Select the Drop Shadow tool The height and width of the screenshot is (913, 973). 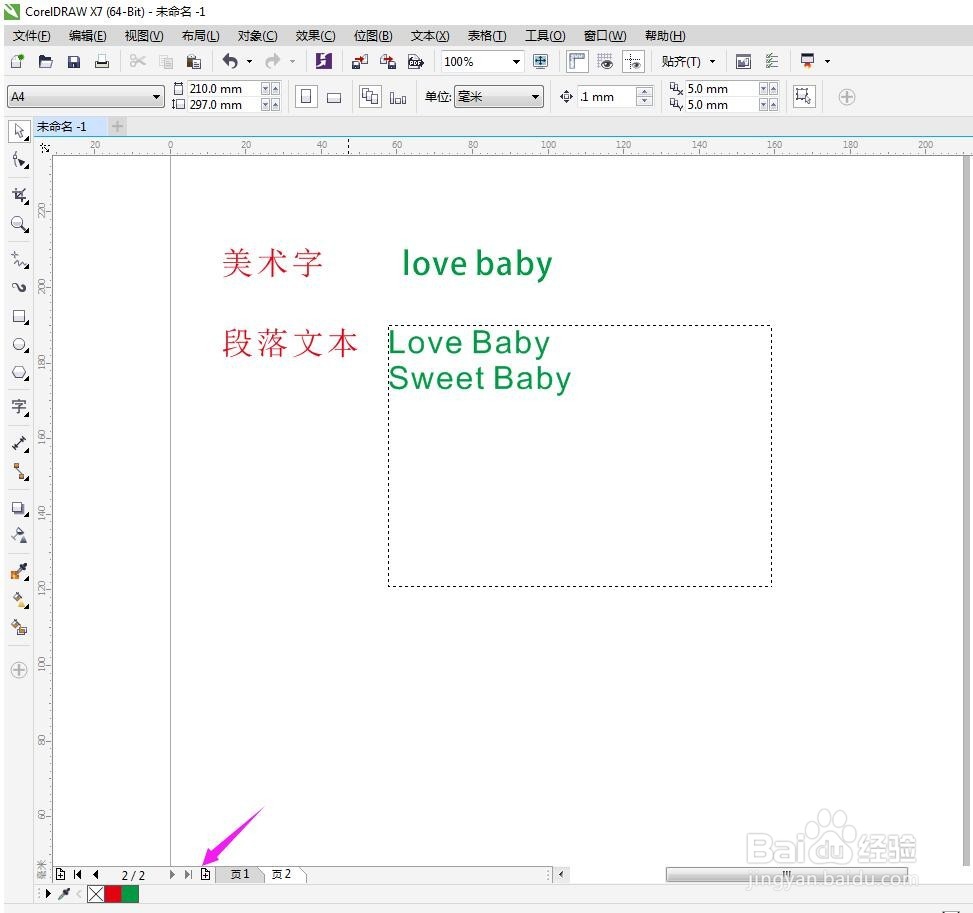pyautogui.click(x=19, y=508)
